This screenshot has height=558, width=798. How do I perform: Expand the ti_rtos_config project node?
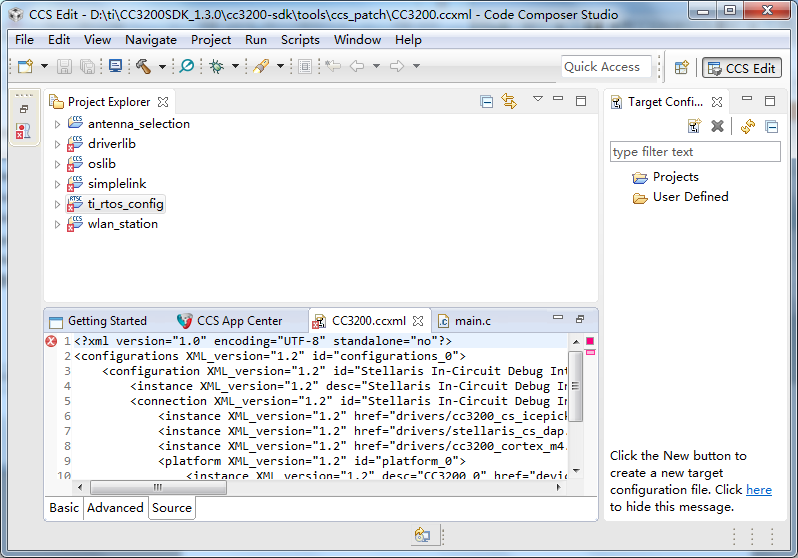tap(58, 204)
